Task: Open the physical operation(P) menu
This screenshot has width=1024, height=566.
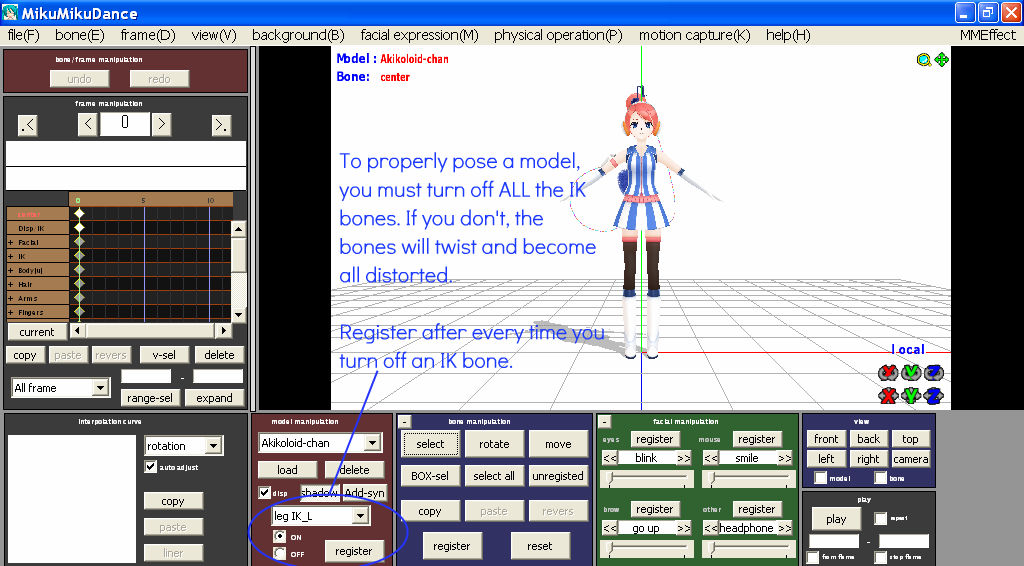Action: click(x=558, y=35)
